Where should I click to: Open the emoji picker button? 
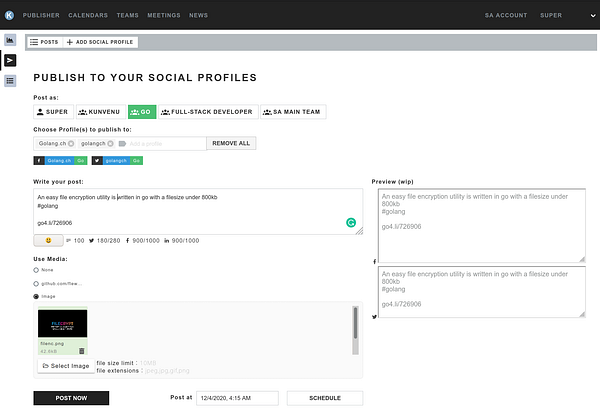point(47,240)
